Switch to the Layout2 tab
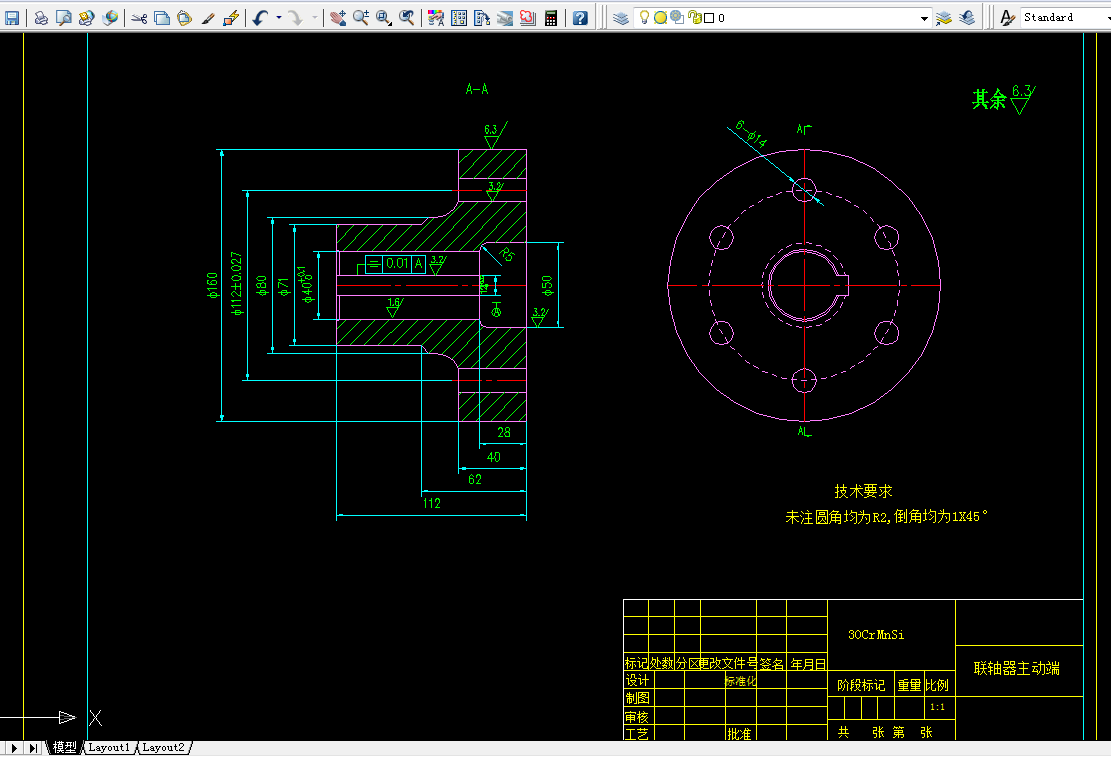This screenshot has height=758, width=1111. (163, 747)
